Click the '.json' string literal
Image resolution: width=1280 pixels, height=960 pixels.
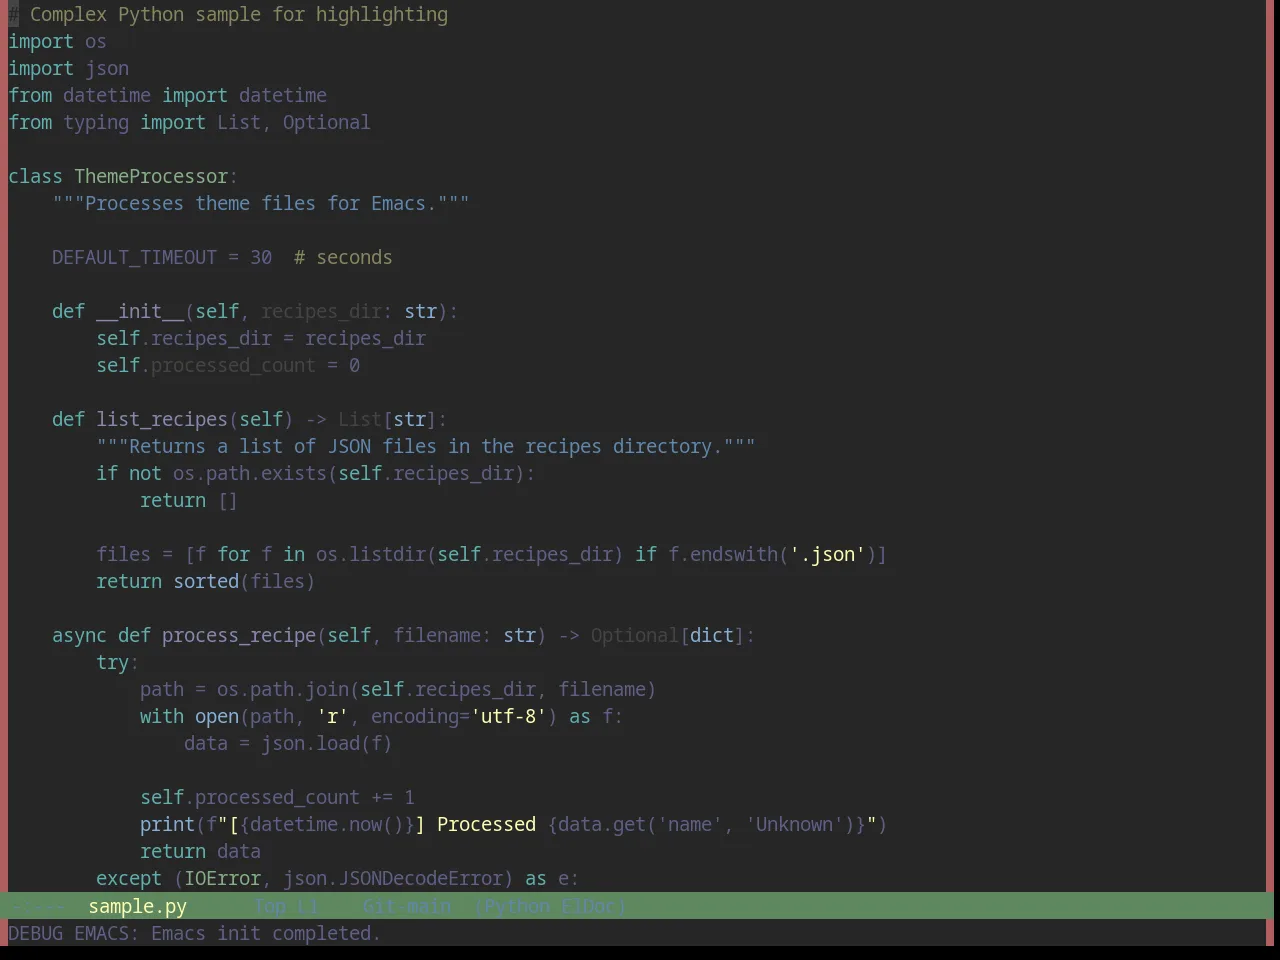[x=827, y=554]
